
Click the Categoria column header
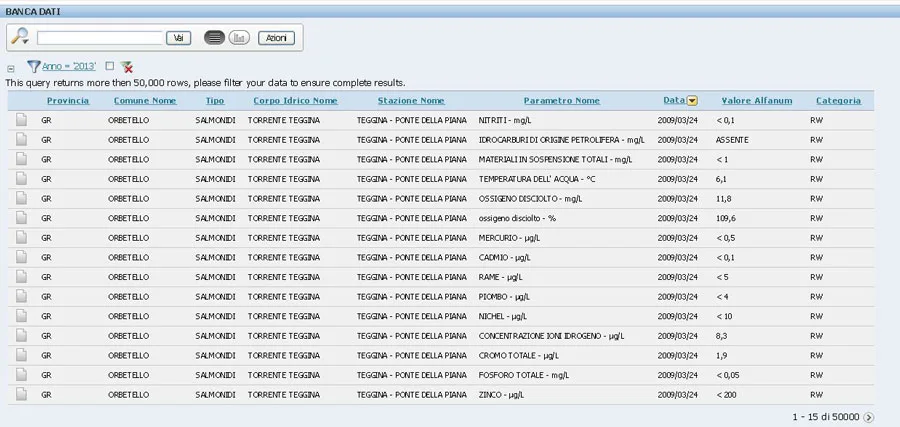[838, 100]
